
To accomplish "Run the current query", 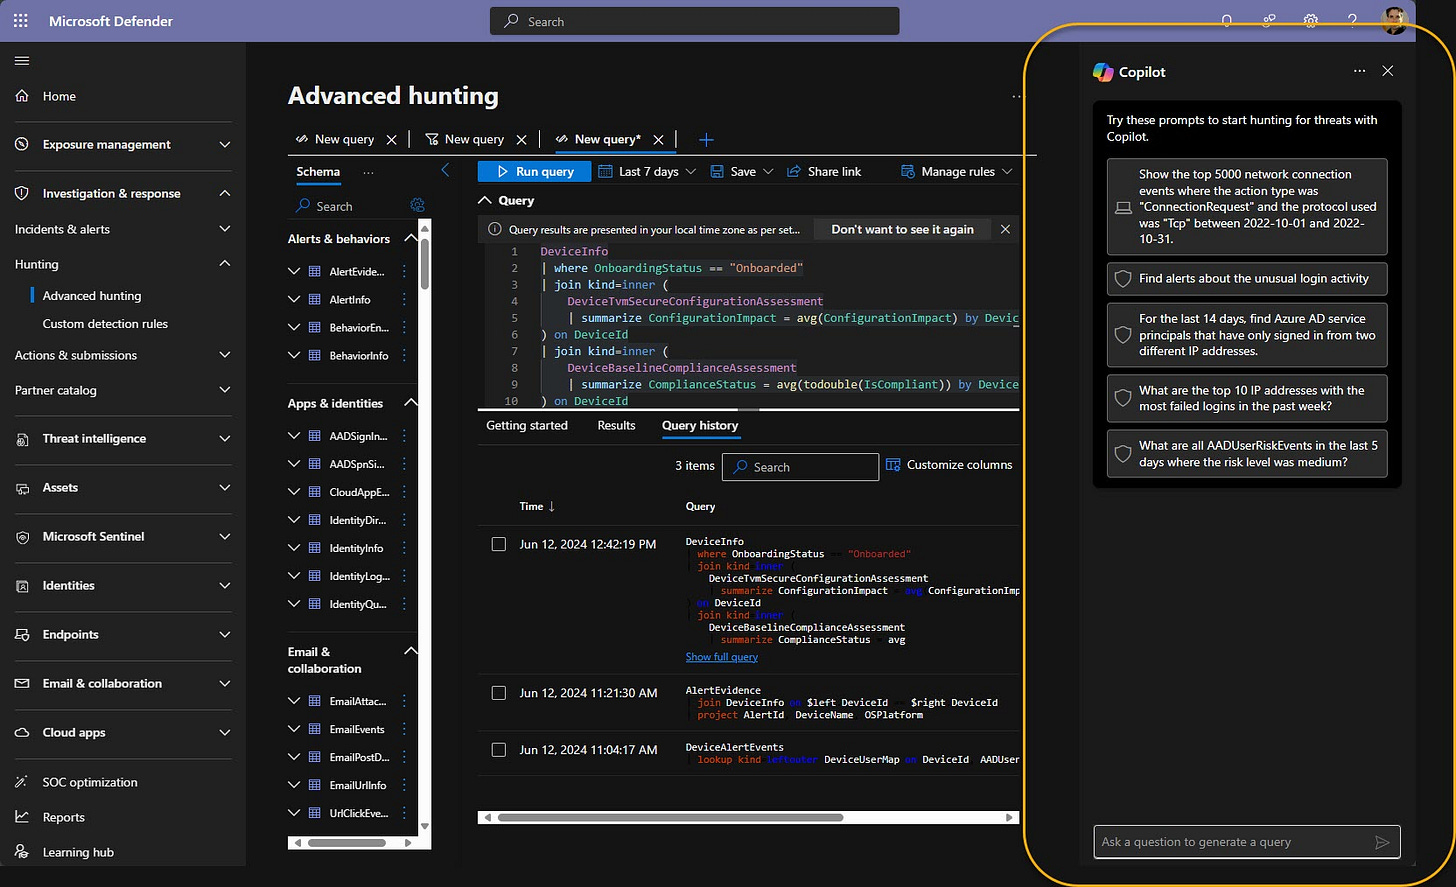I will pyautogui.click(x=535, y=171).
